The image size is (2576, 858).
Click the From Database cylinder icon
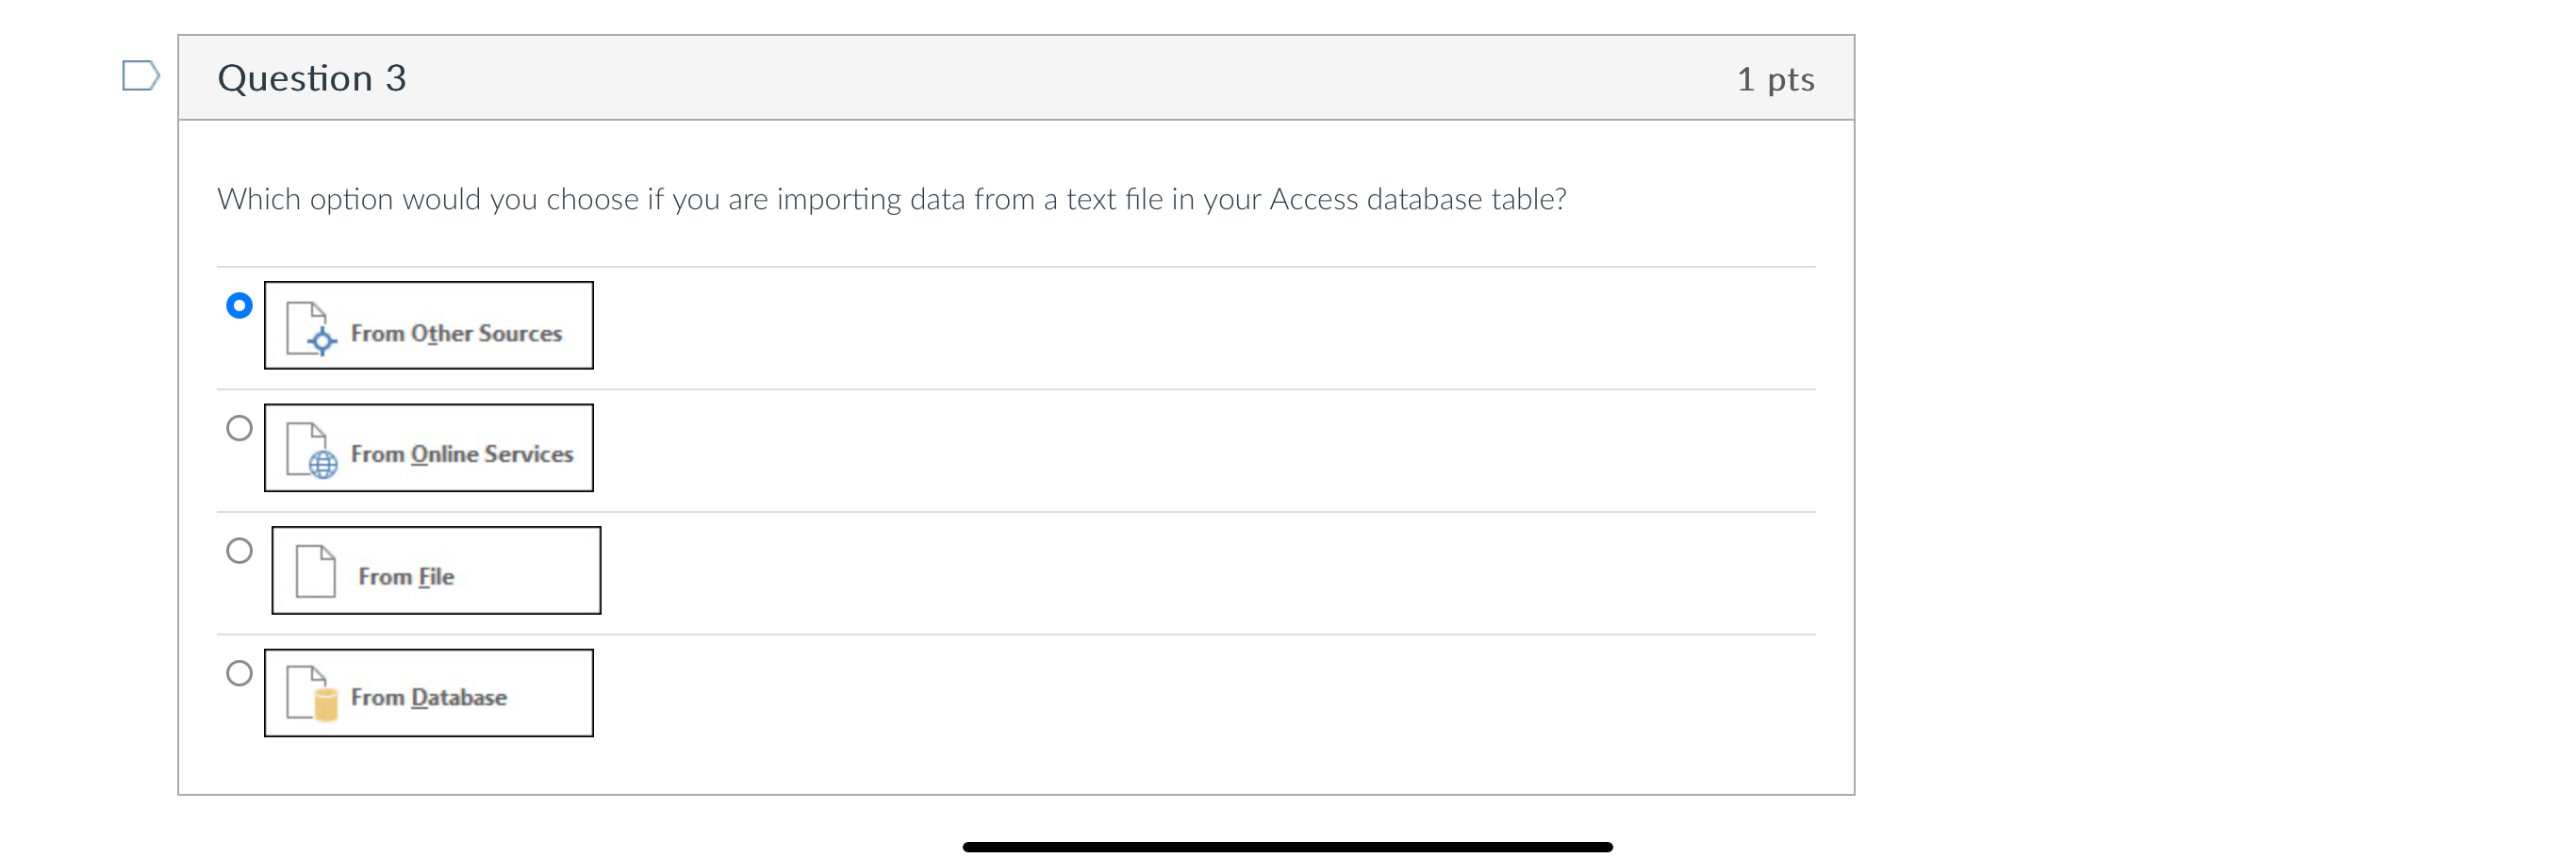(325, 704)
